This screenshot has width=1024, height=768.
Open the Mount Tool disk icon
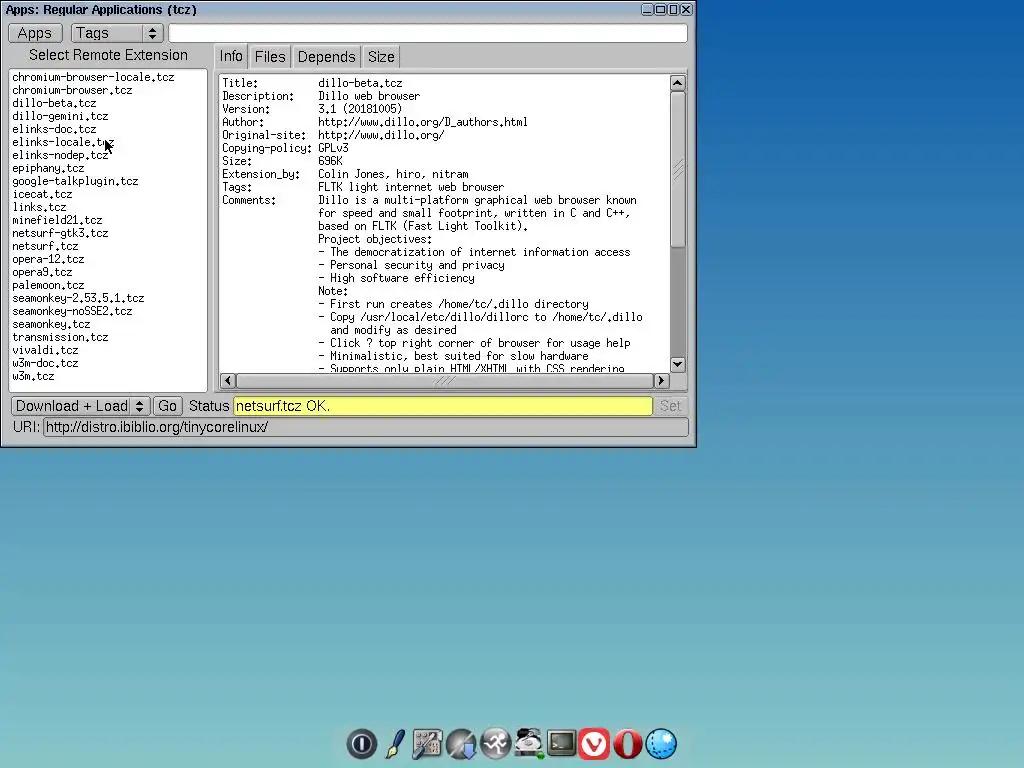[528, 743]
